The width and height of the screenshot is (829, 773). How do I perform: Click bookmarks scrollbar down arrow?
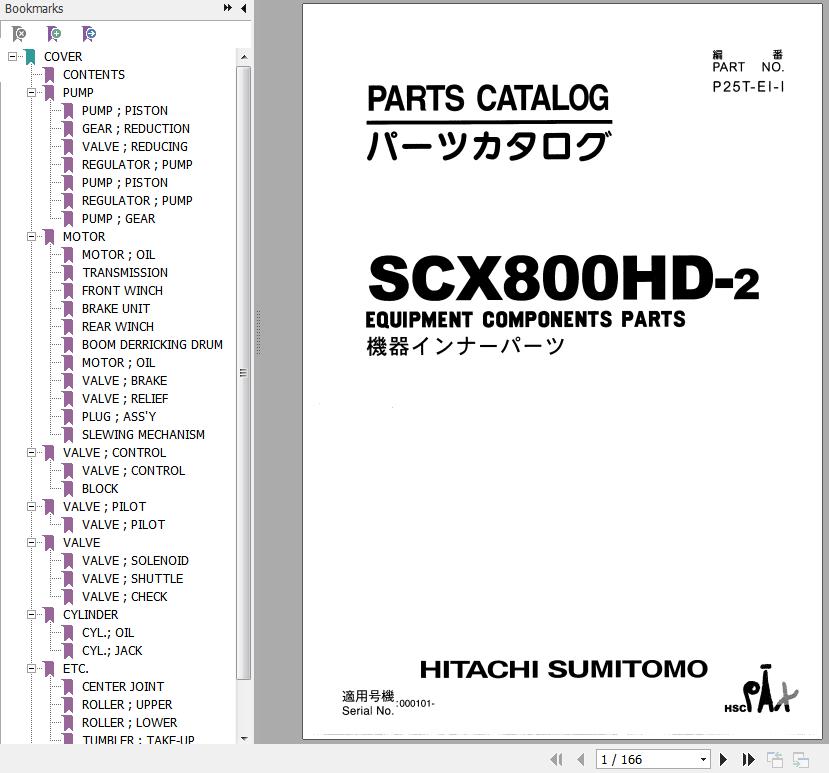tap(244, 738)
